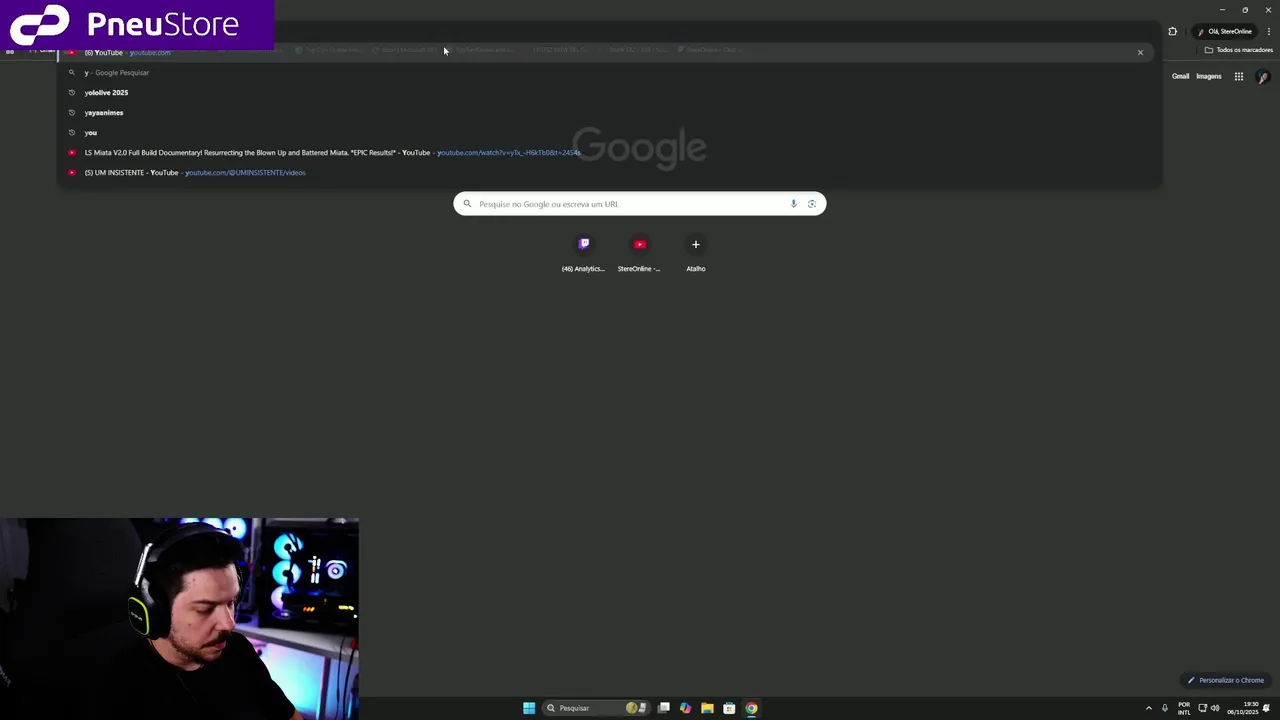Open the LS Miata V2.0 documentary suggestion
Image resolution: width=1280 pixels, height=720 pixels.
click(608, 152)
